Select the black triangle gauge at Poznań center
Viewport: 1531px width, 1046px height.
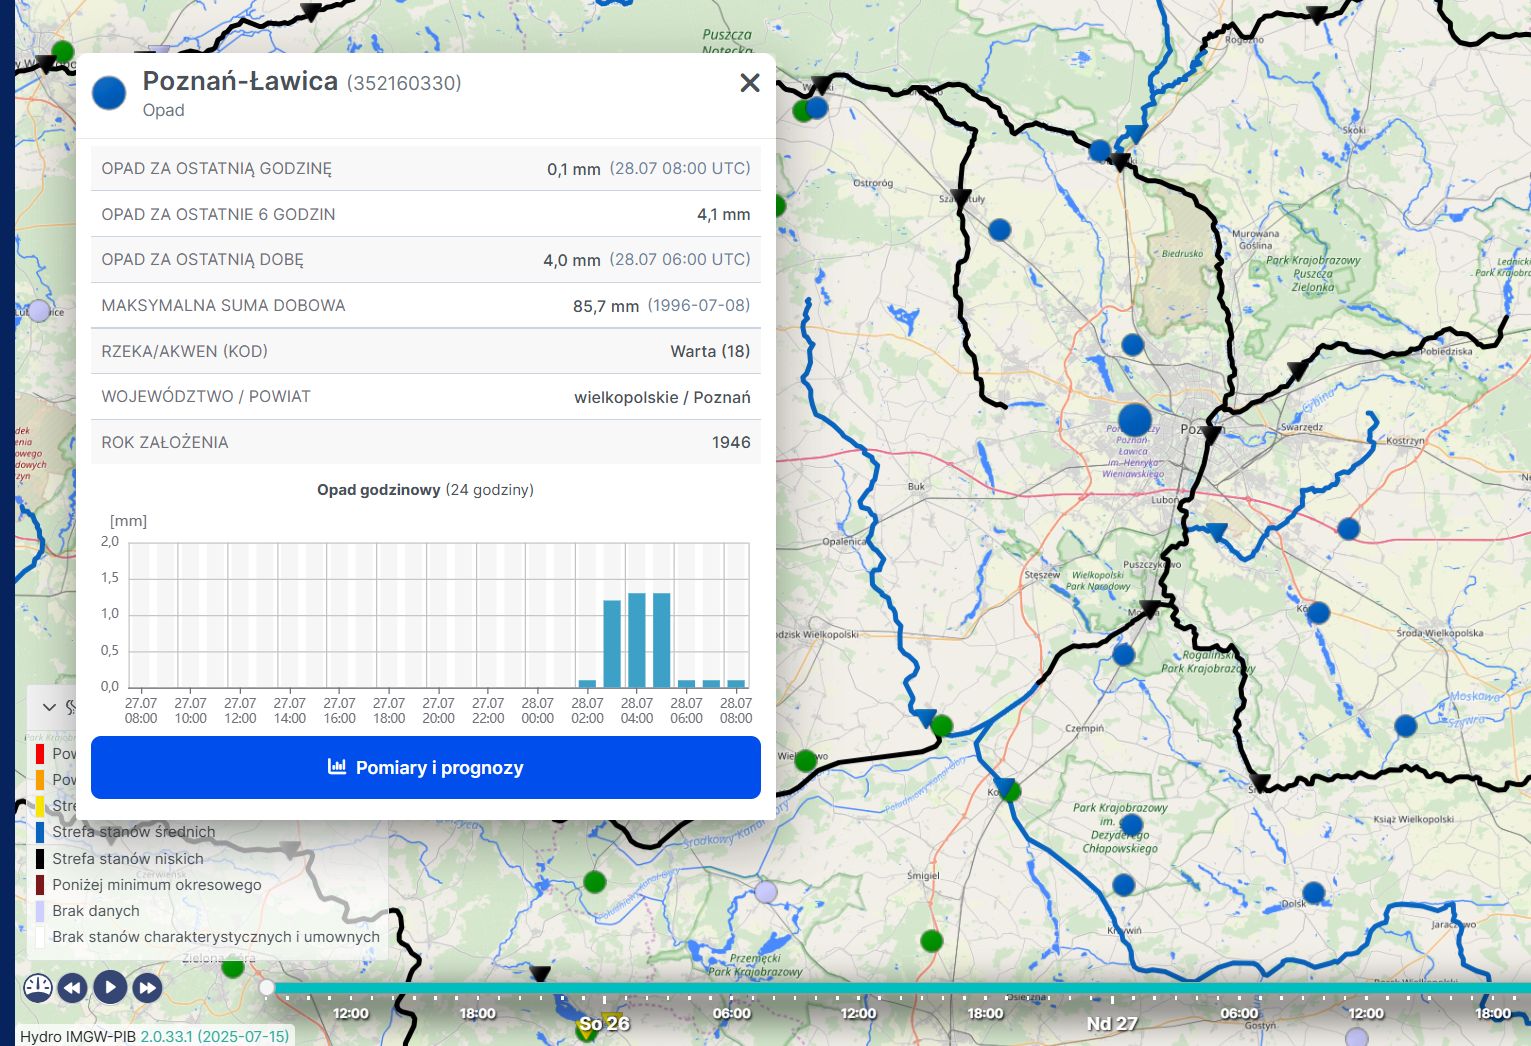pos(1212,435)
